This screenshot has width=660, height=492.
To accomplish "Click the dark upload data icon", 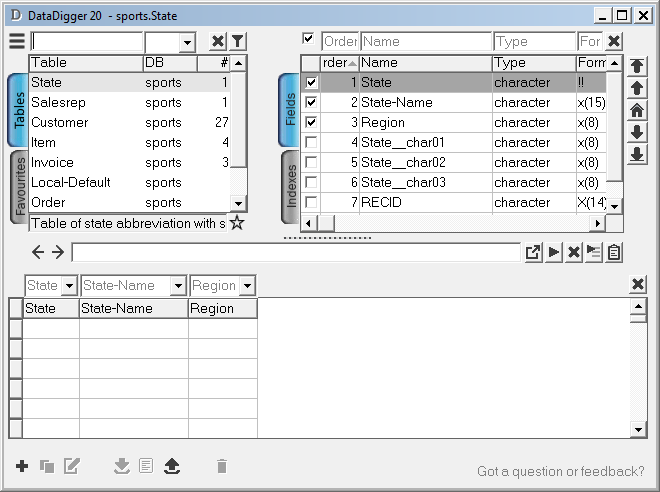I will (x=171, y=466).
